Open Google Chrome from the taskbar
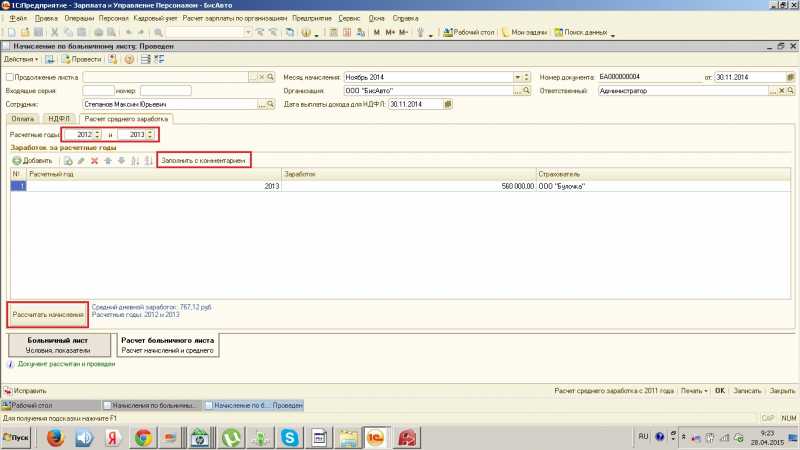 pyautogui.click(x=143, y=438)
